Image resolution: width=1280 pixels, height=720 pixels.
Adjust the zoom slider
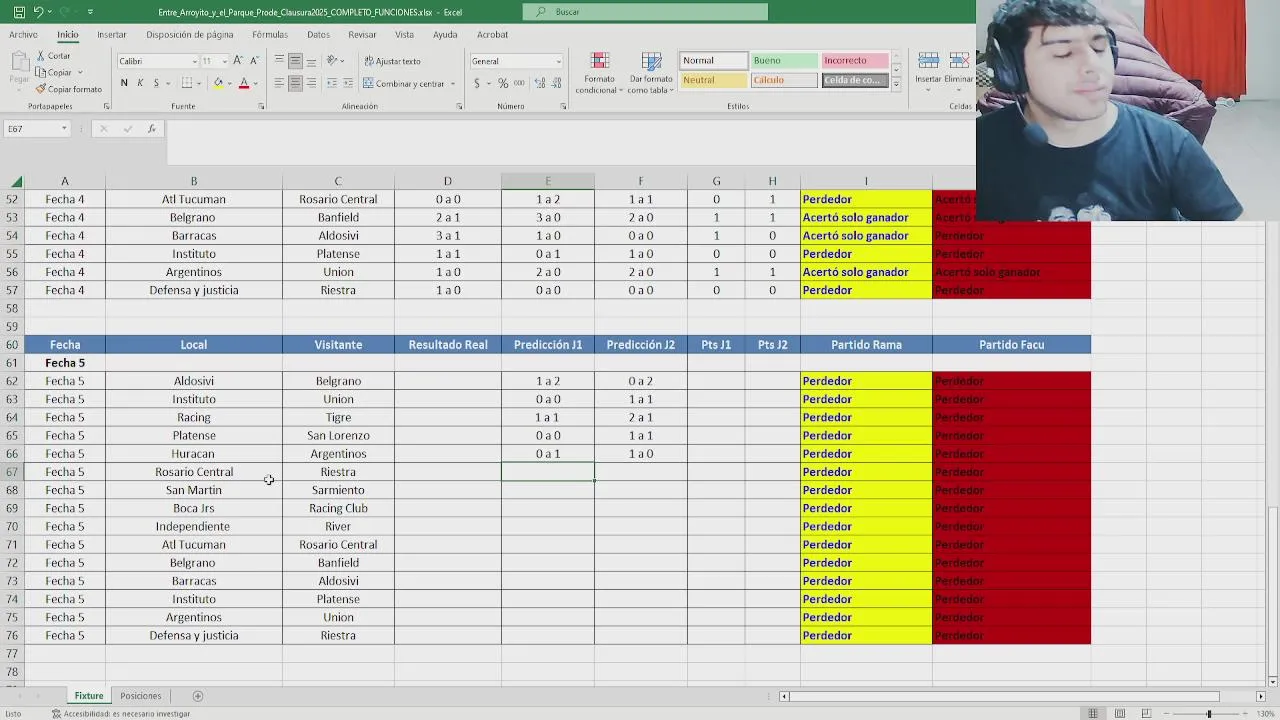[x=1208, y=713]
